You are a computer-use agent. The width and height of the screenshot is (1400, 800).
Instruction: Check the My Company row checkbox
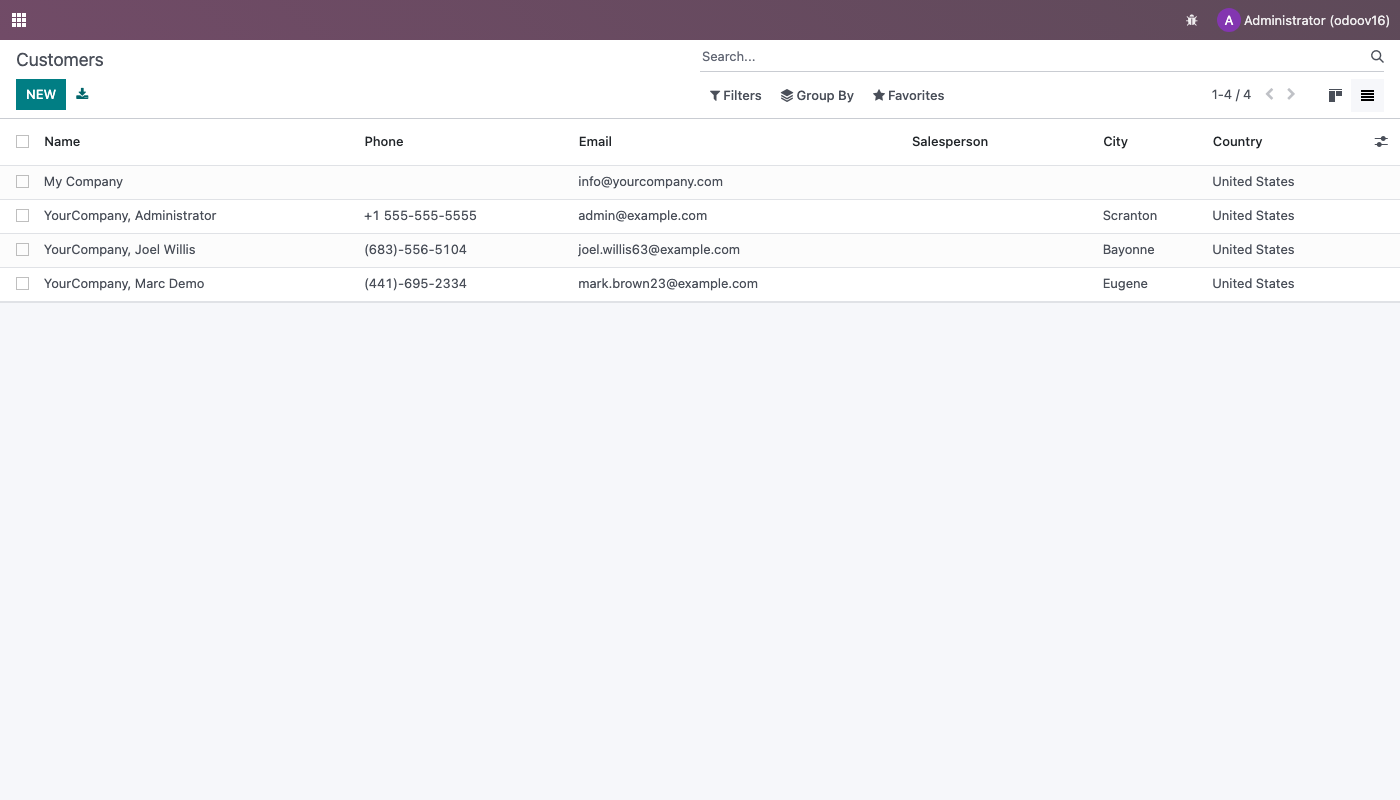(22, 182)
